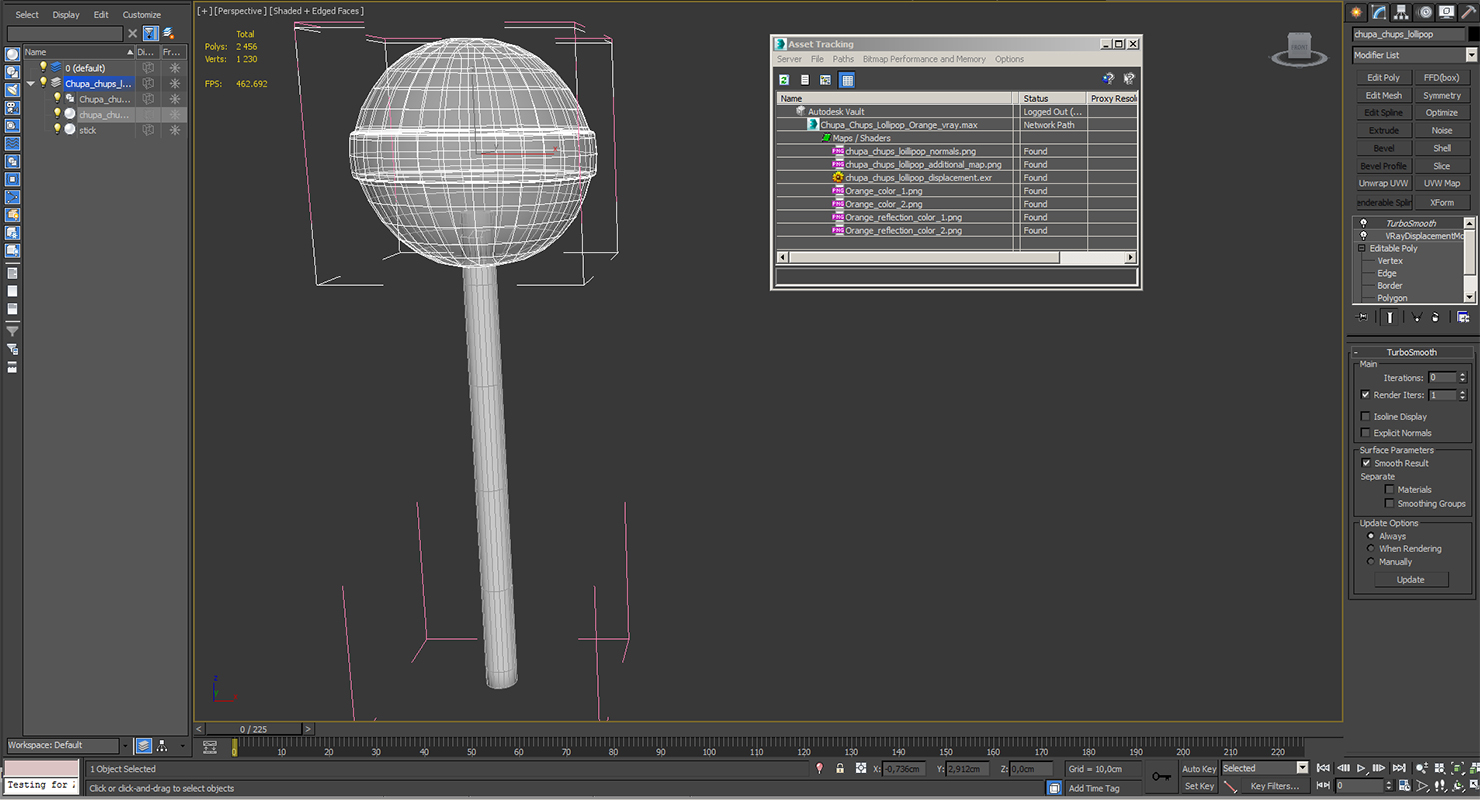Check Separate by Smoothing Groups

coord(1390,503)
